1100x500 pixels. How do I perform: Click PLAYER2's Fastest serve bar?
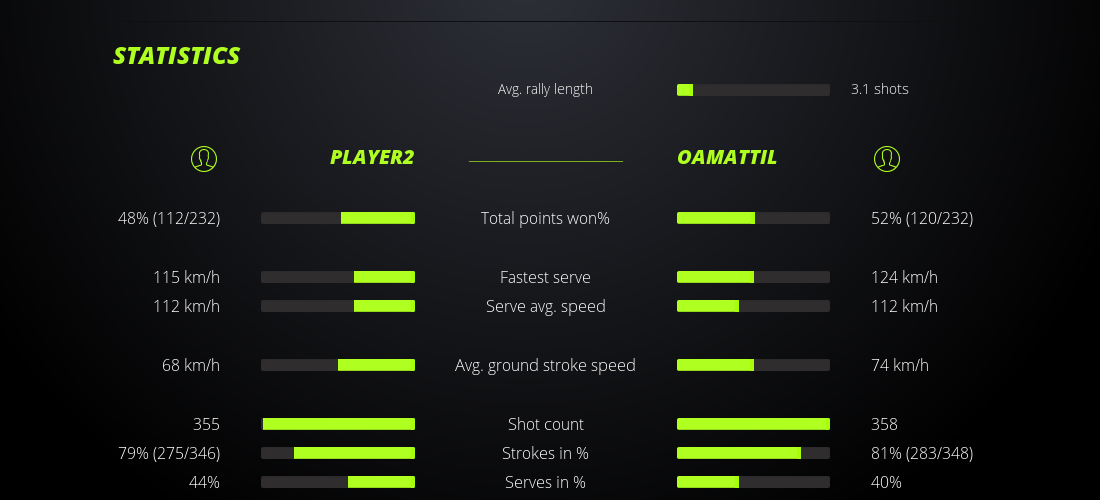338,277
